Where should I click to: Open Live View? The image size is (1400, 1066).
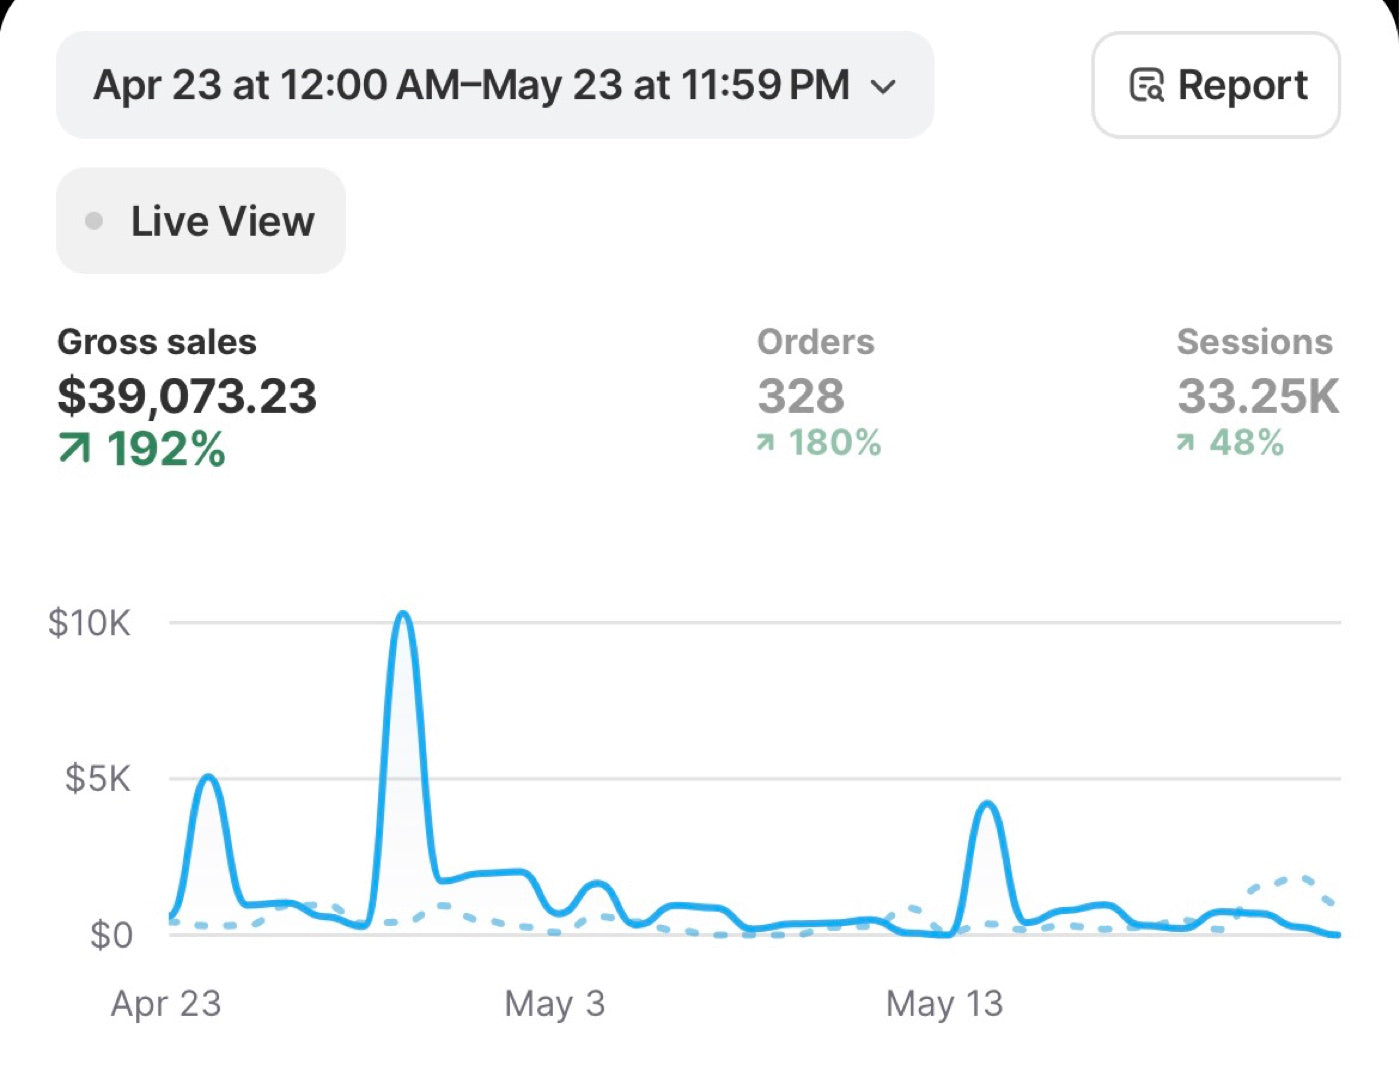(201, 221)
